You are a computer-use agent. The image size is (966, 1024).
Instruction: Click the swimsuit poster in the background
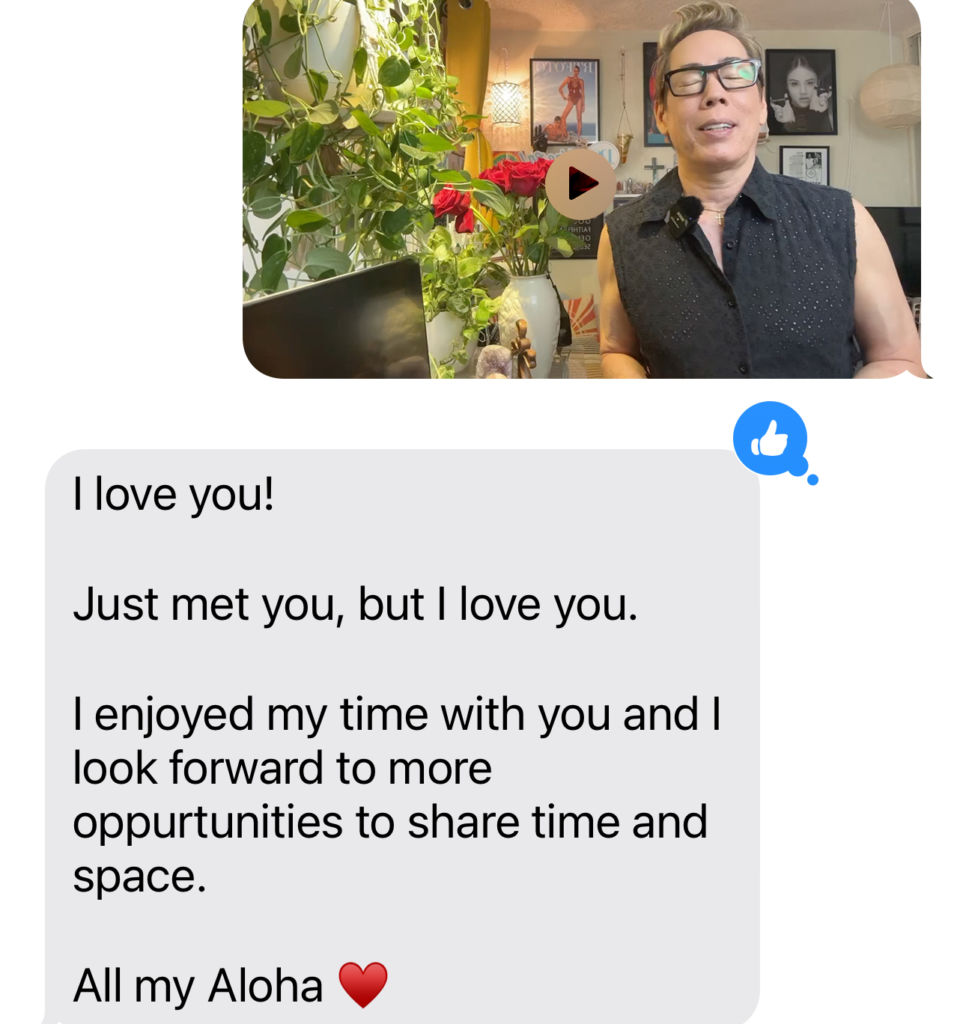tap(564, 101)
